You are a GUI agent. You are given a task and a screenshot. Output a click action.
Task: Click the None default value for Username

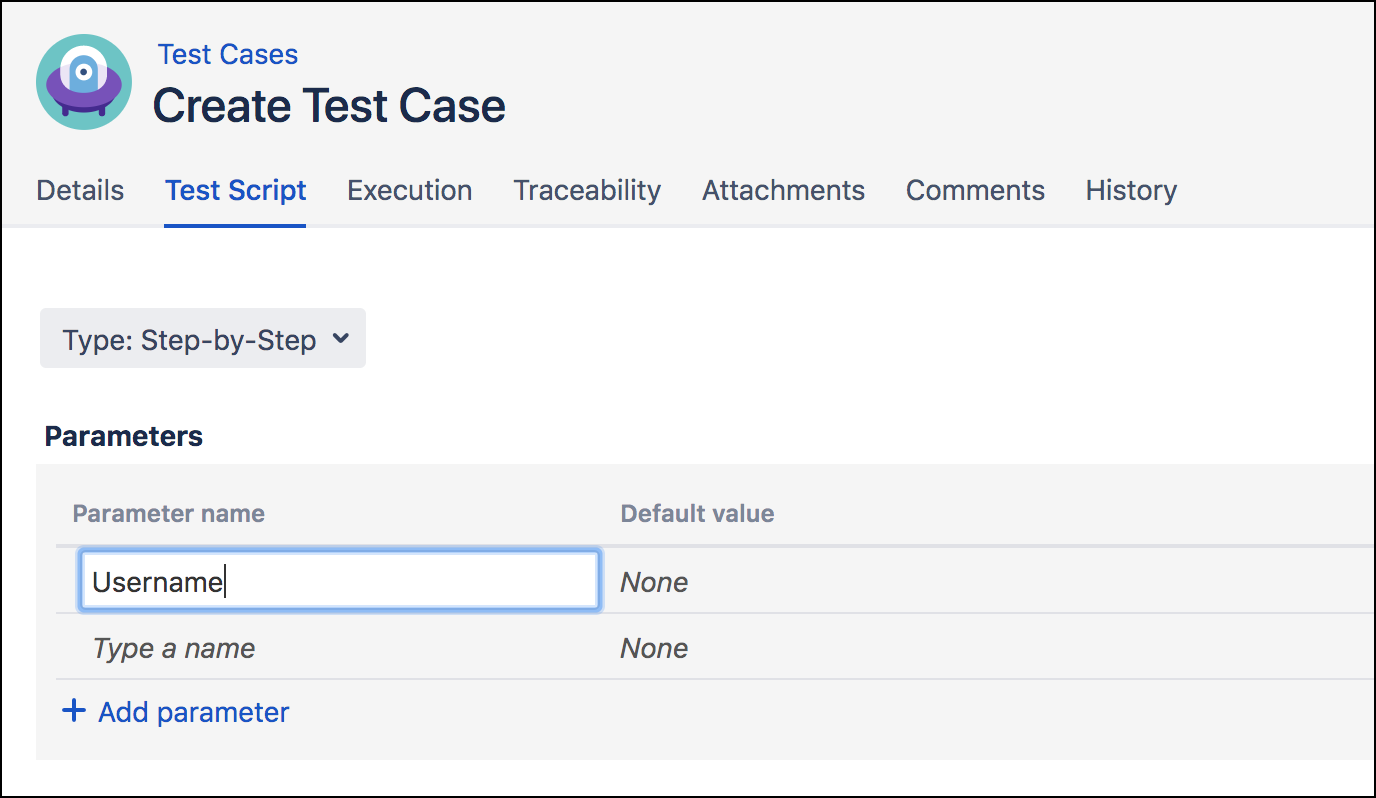pos(654,582)
